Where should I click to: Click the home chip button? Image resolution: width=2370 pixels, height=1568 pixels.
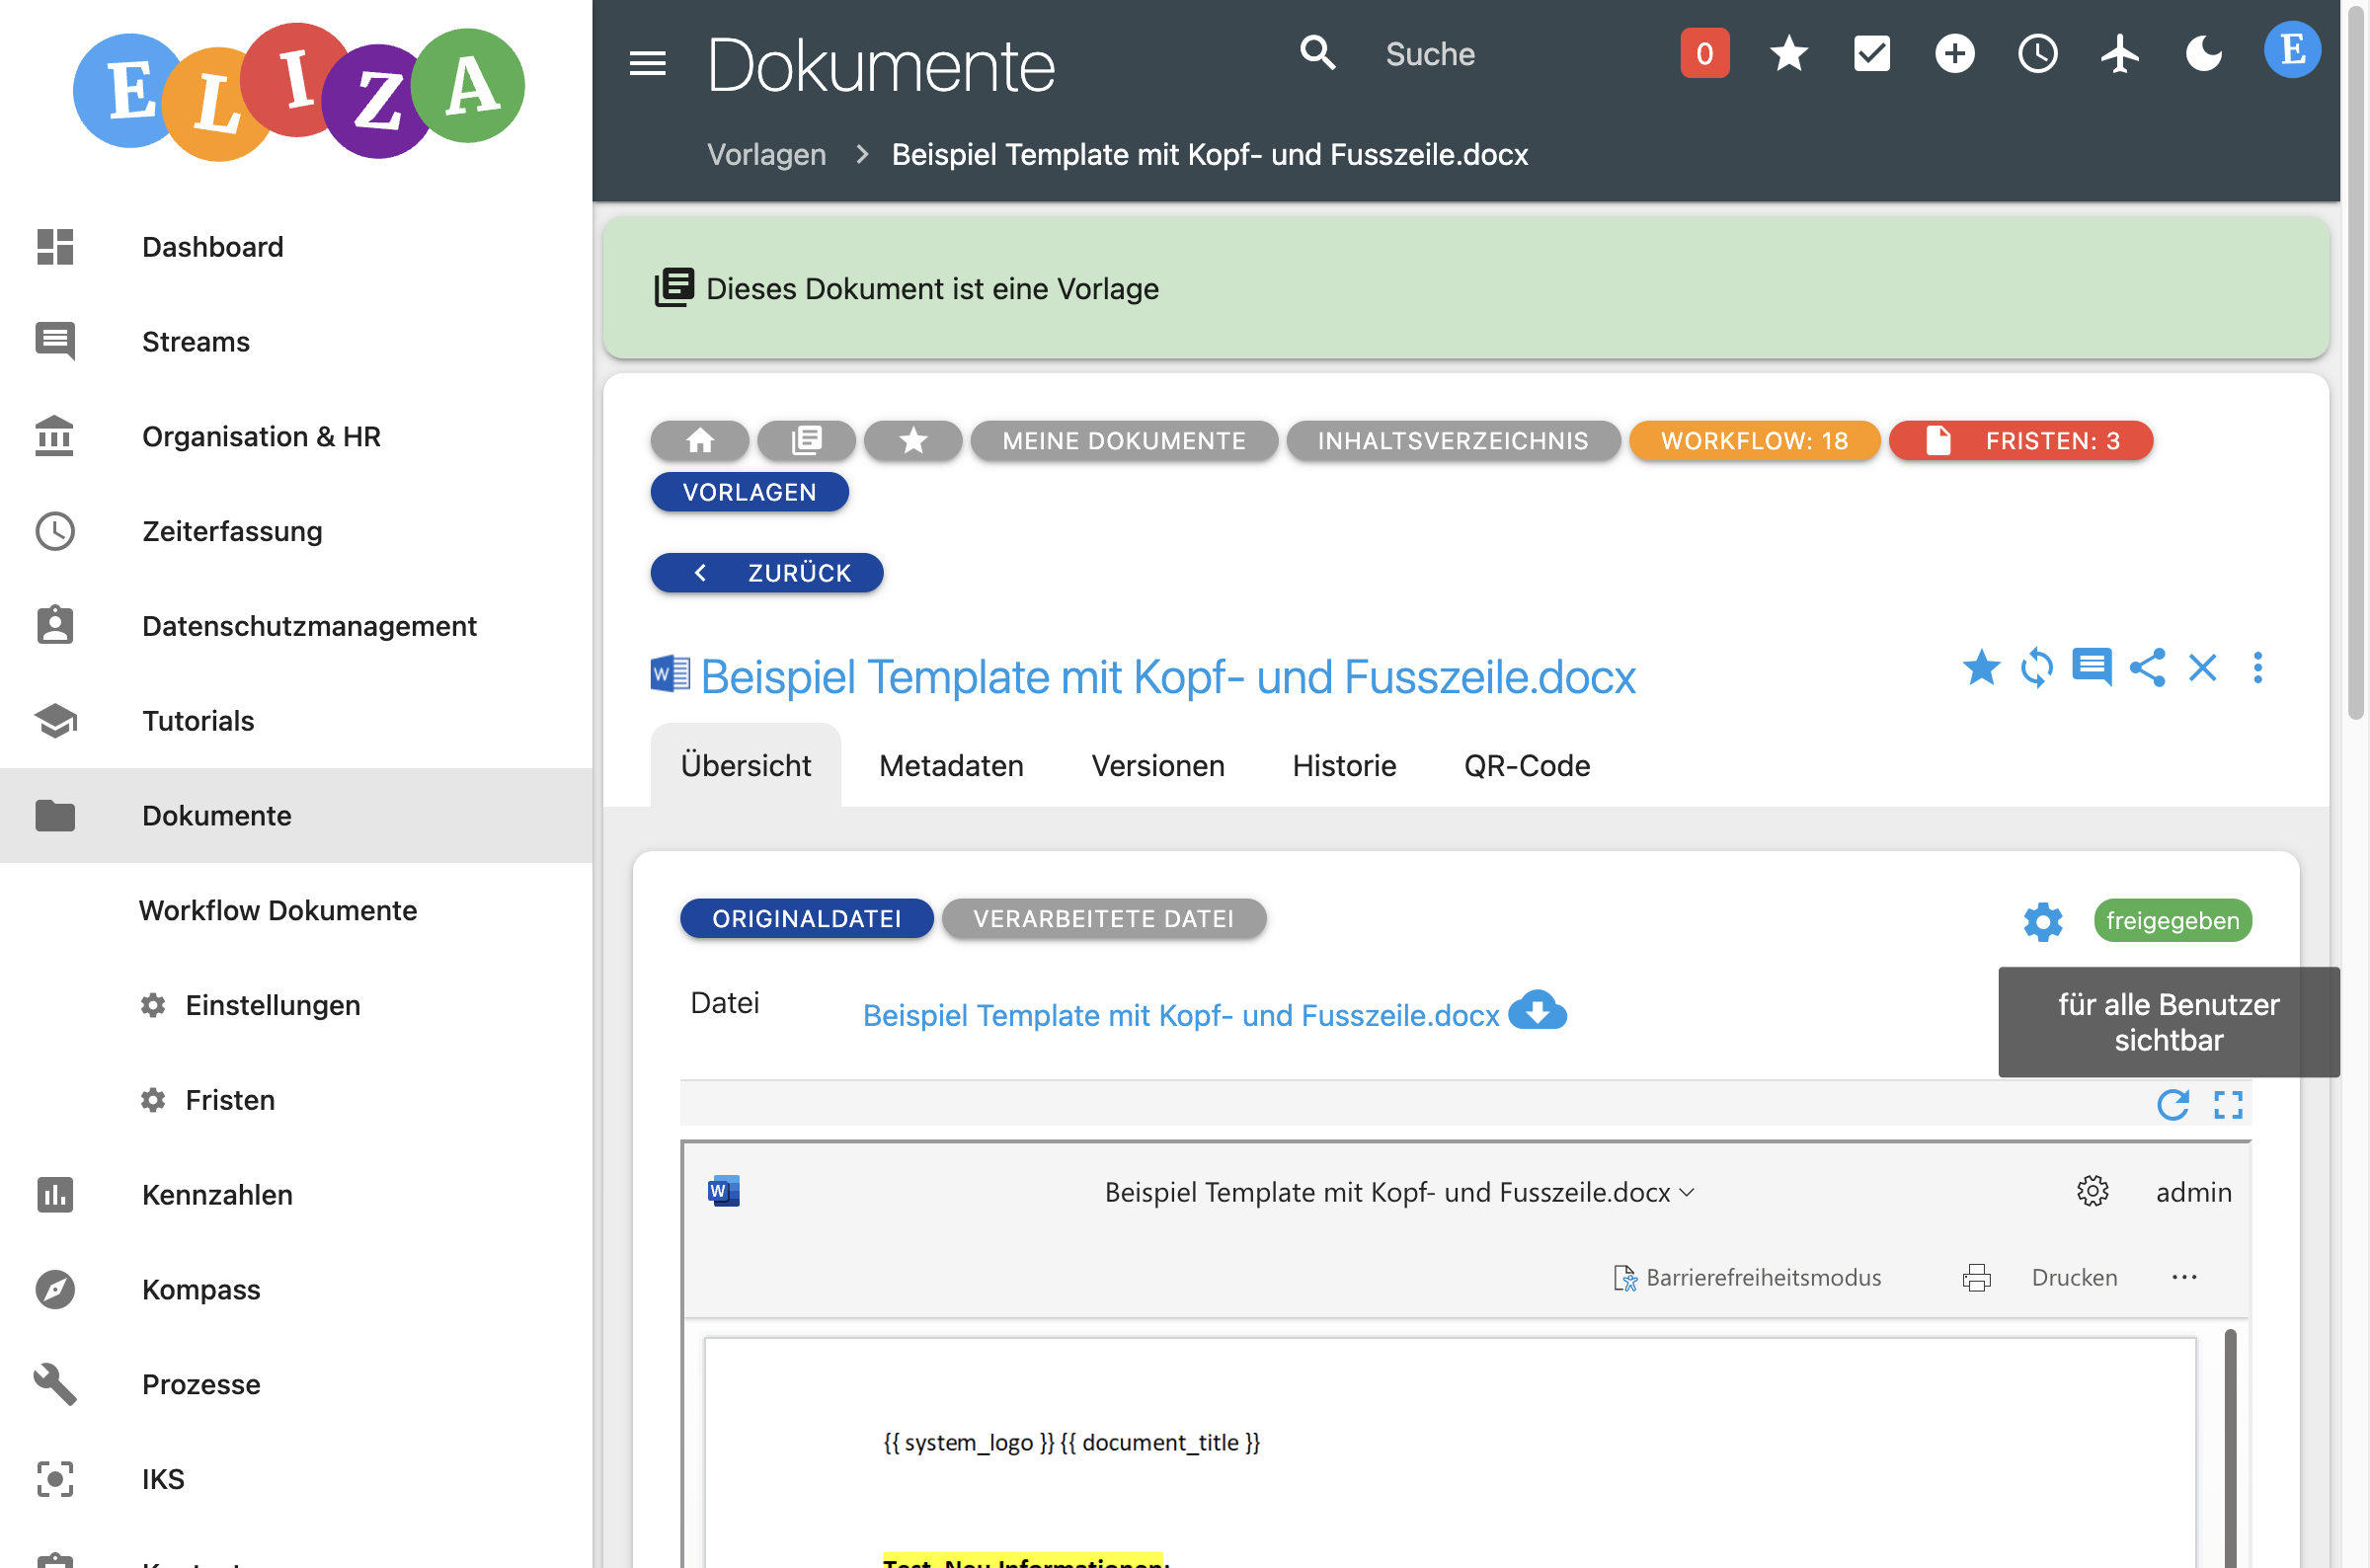coord(700,441)
